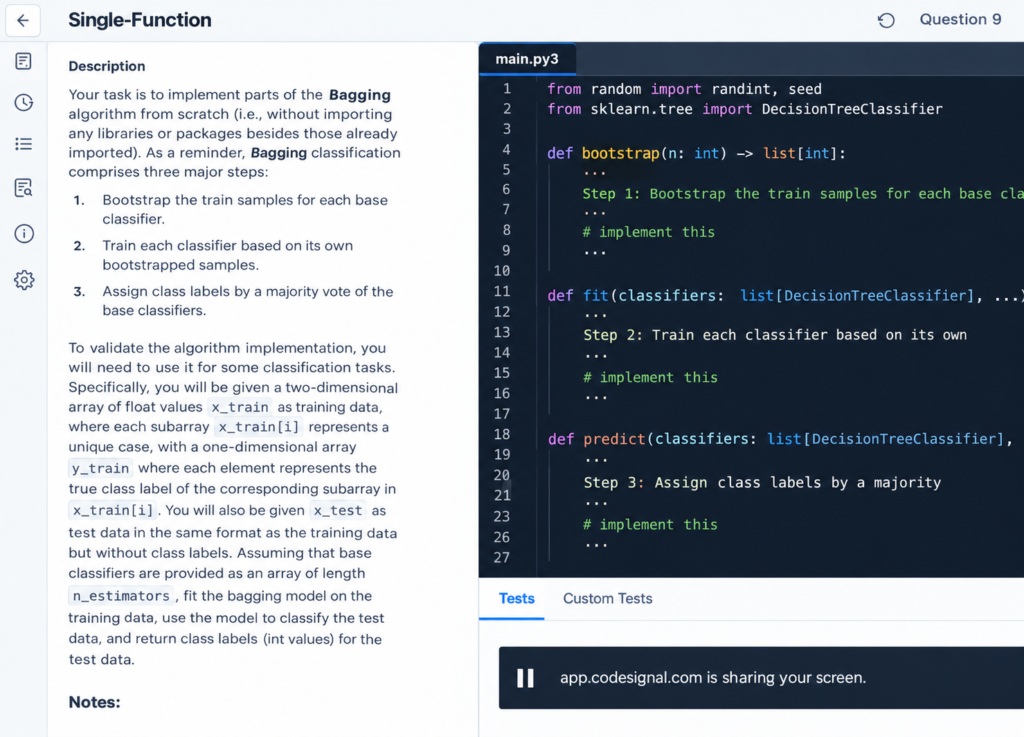Click list item 'Assign class labels by a majority vote'
This screenshot has height=737, width=1024.
pos(248,301)
